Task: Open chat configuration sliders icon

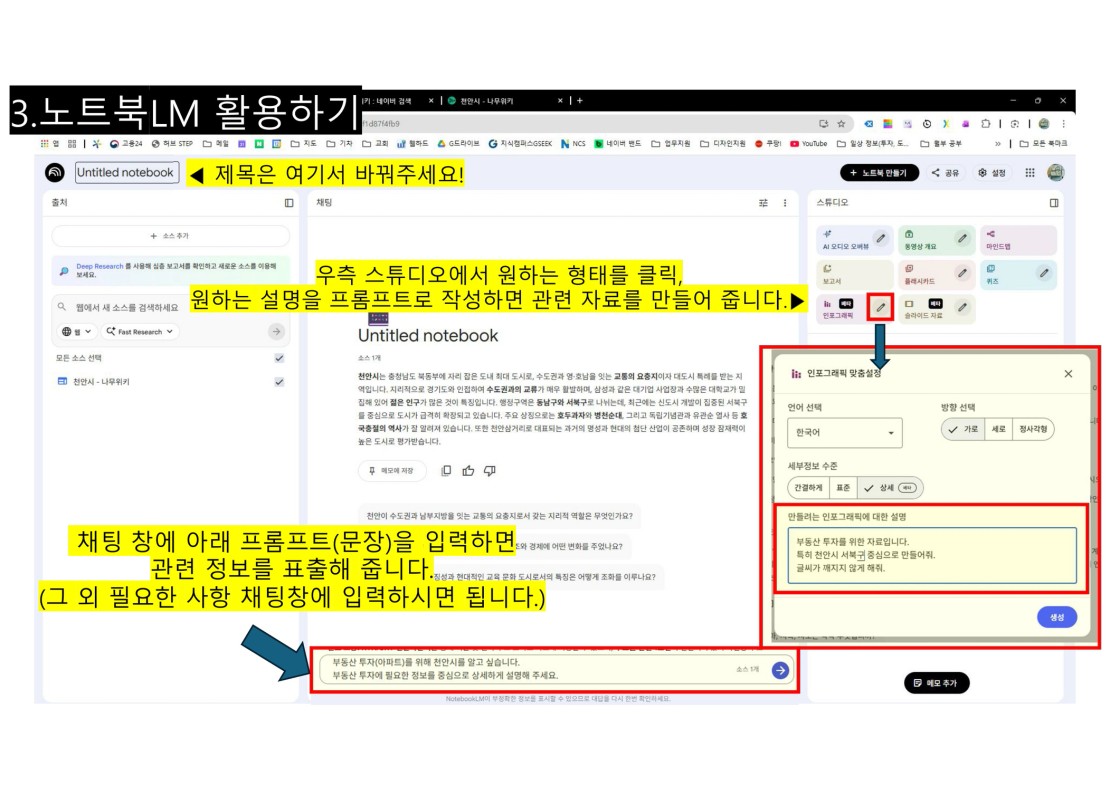Action: 763,203
